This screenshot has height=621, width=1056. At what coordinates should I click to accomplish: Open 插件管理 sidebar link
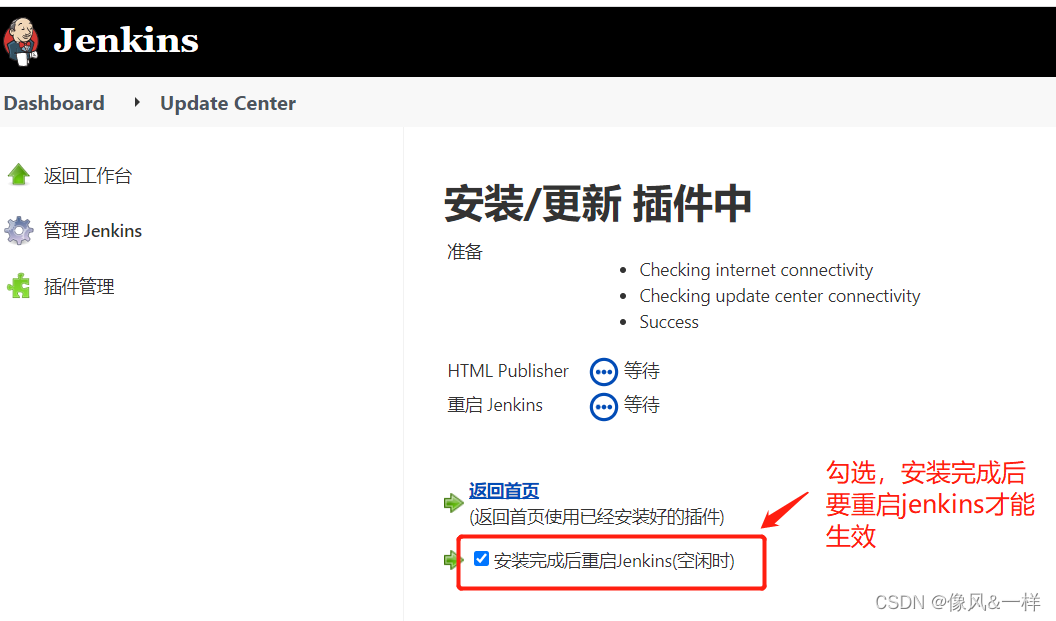point(79,286)
